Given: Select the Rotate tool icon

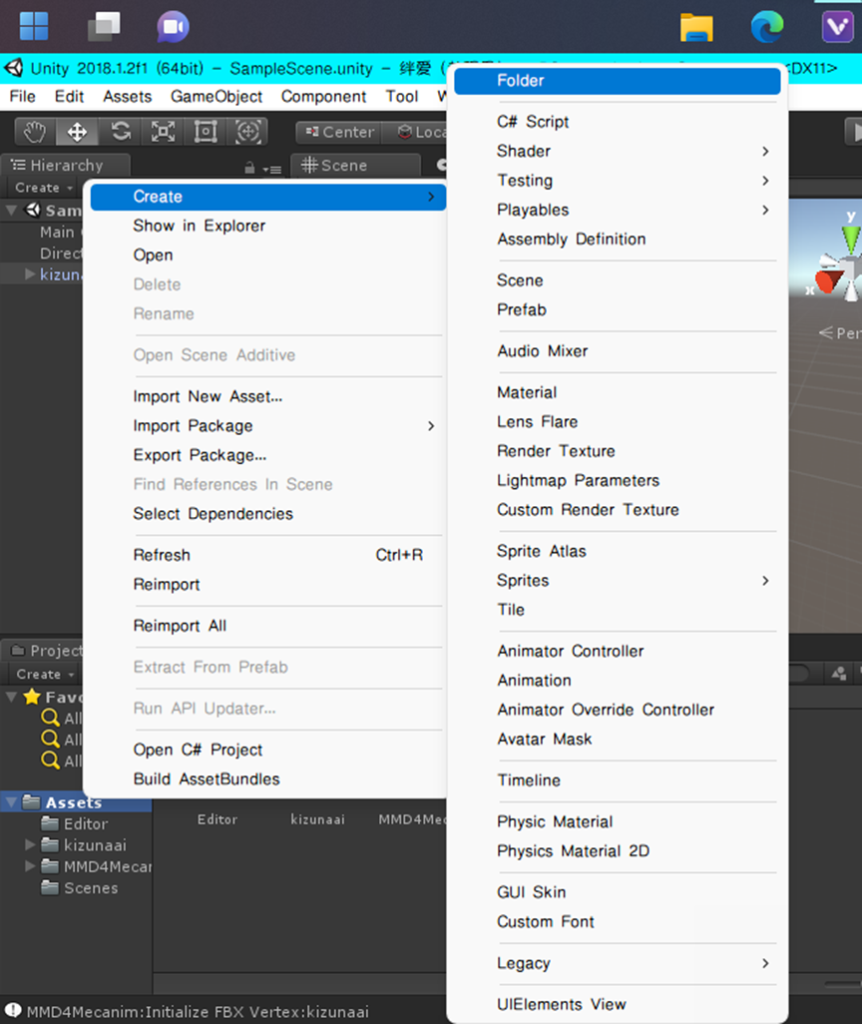Looking at the screenshot, I should click(120, 132).
